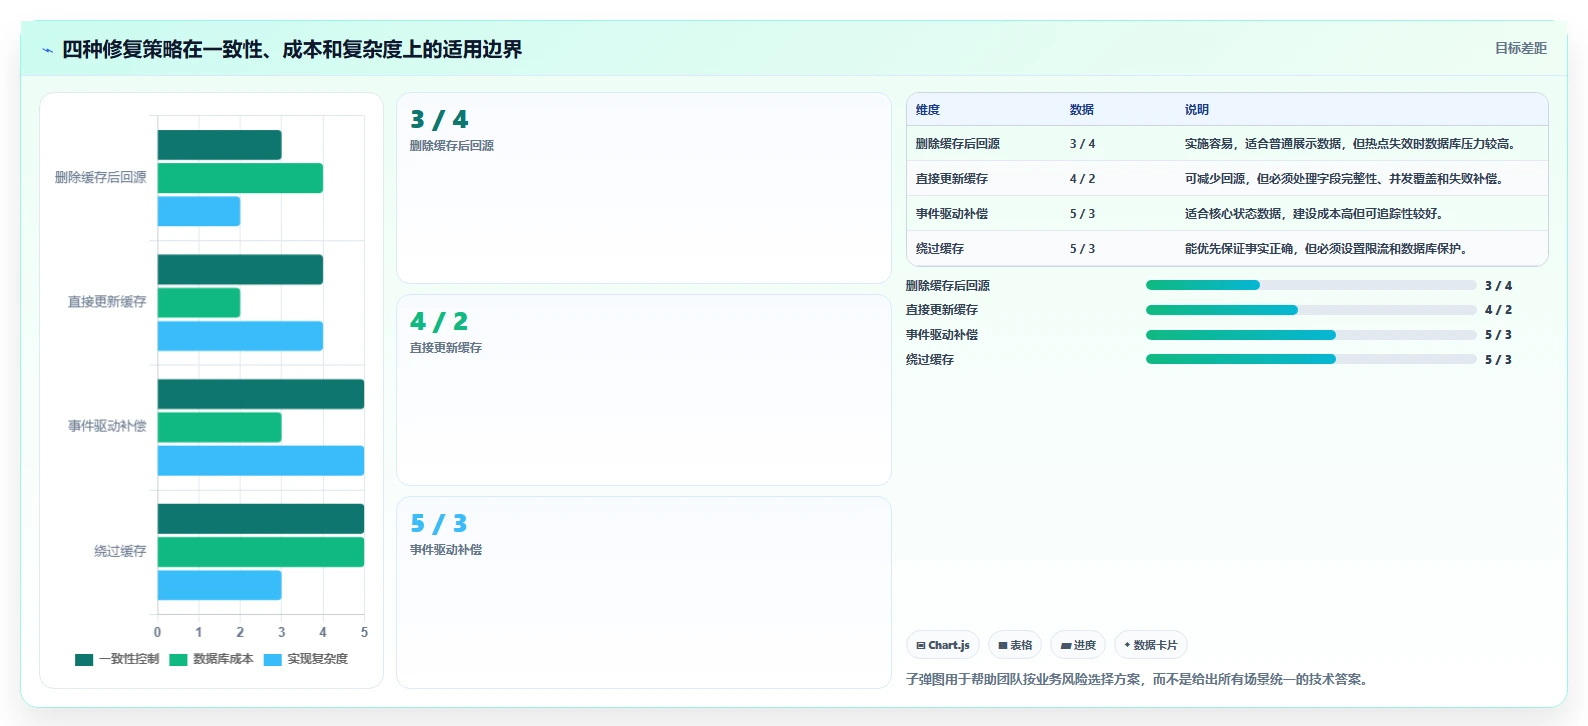Screen dimensions: 1588x726
Task: Click the 4 / 2 value beside the progress bar
Action: tap(1498, 310)
